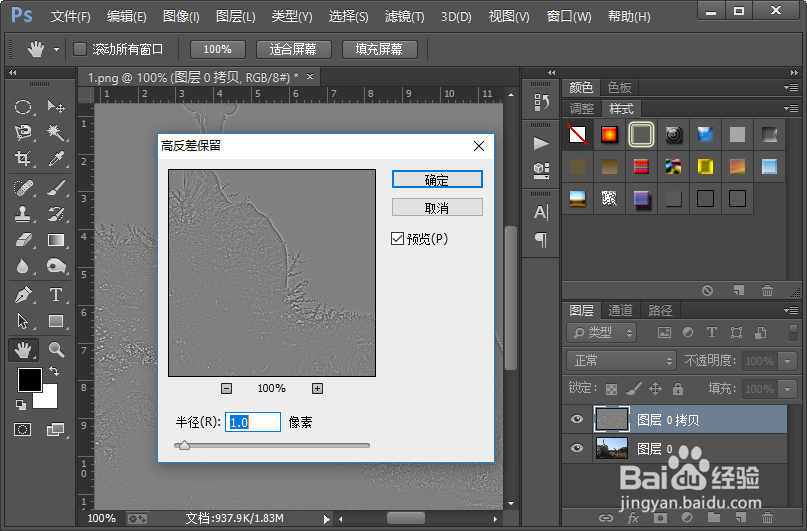Open the 滤镜(T) filter menu
The image size is (807, 531).
(x=405, y=16)
